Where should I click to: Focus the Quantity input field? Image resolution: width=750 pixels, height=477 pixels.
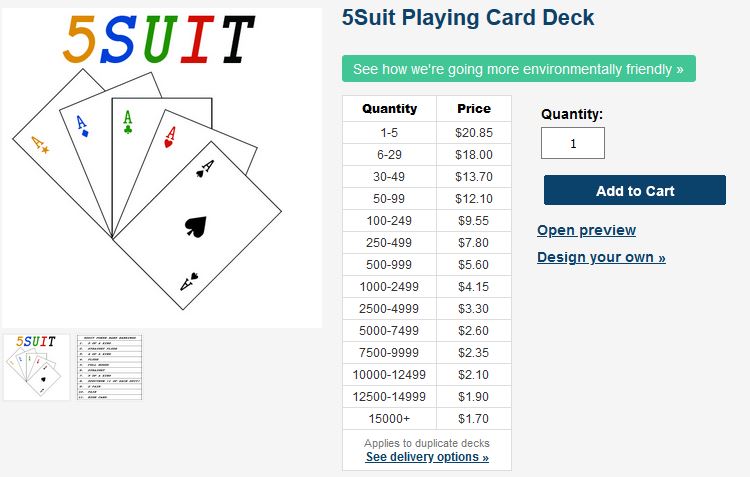(x=573, y=143)
